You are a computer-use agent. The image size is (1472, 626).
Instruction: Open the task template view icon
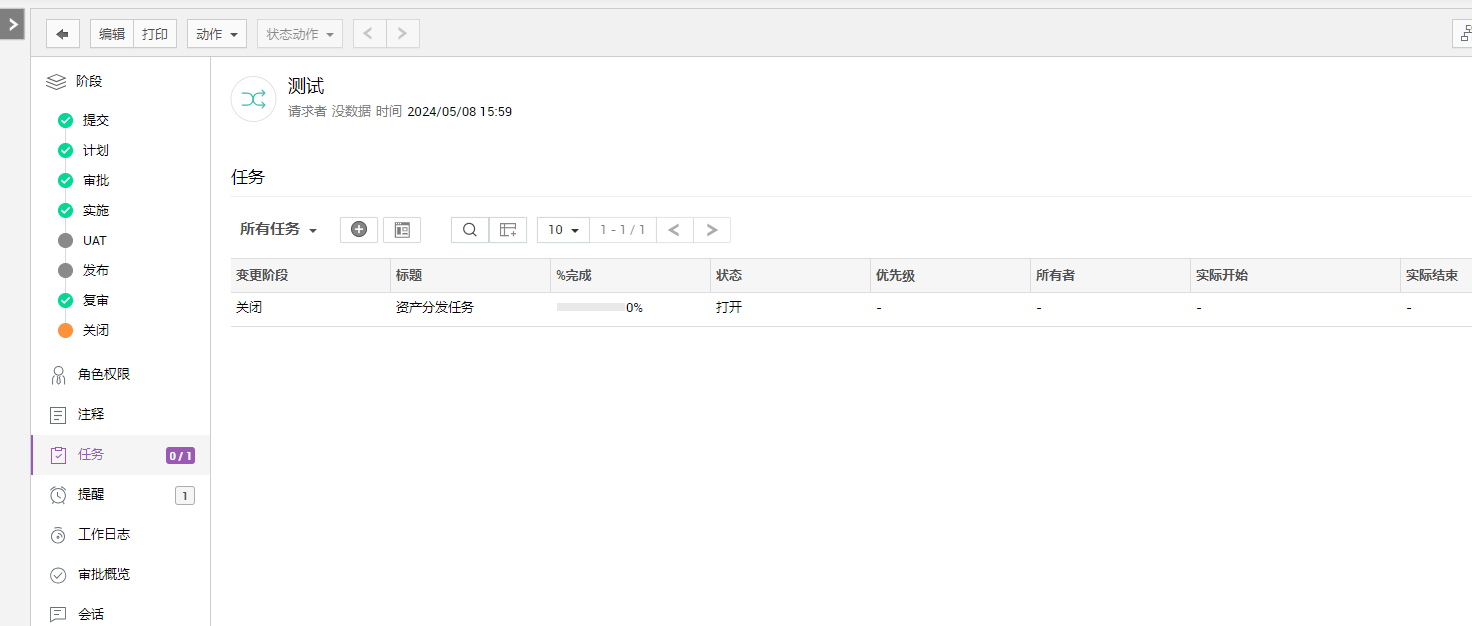coord(402,230)
